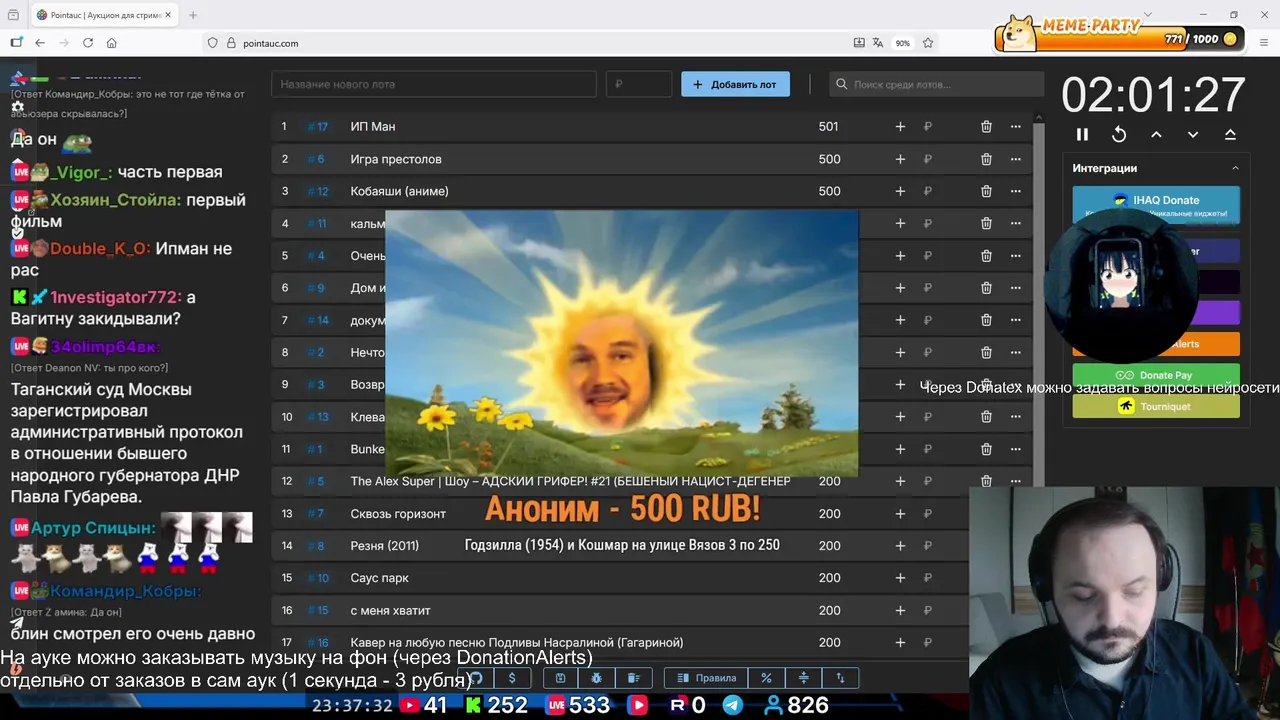Open the settings gear in chat overlay
The width and height of the screenshot is (1280, 720).
coord(17,106)
